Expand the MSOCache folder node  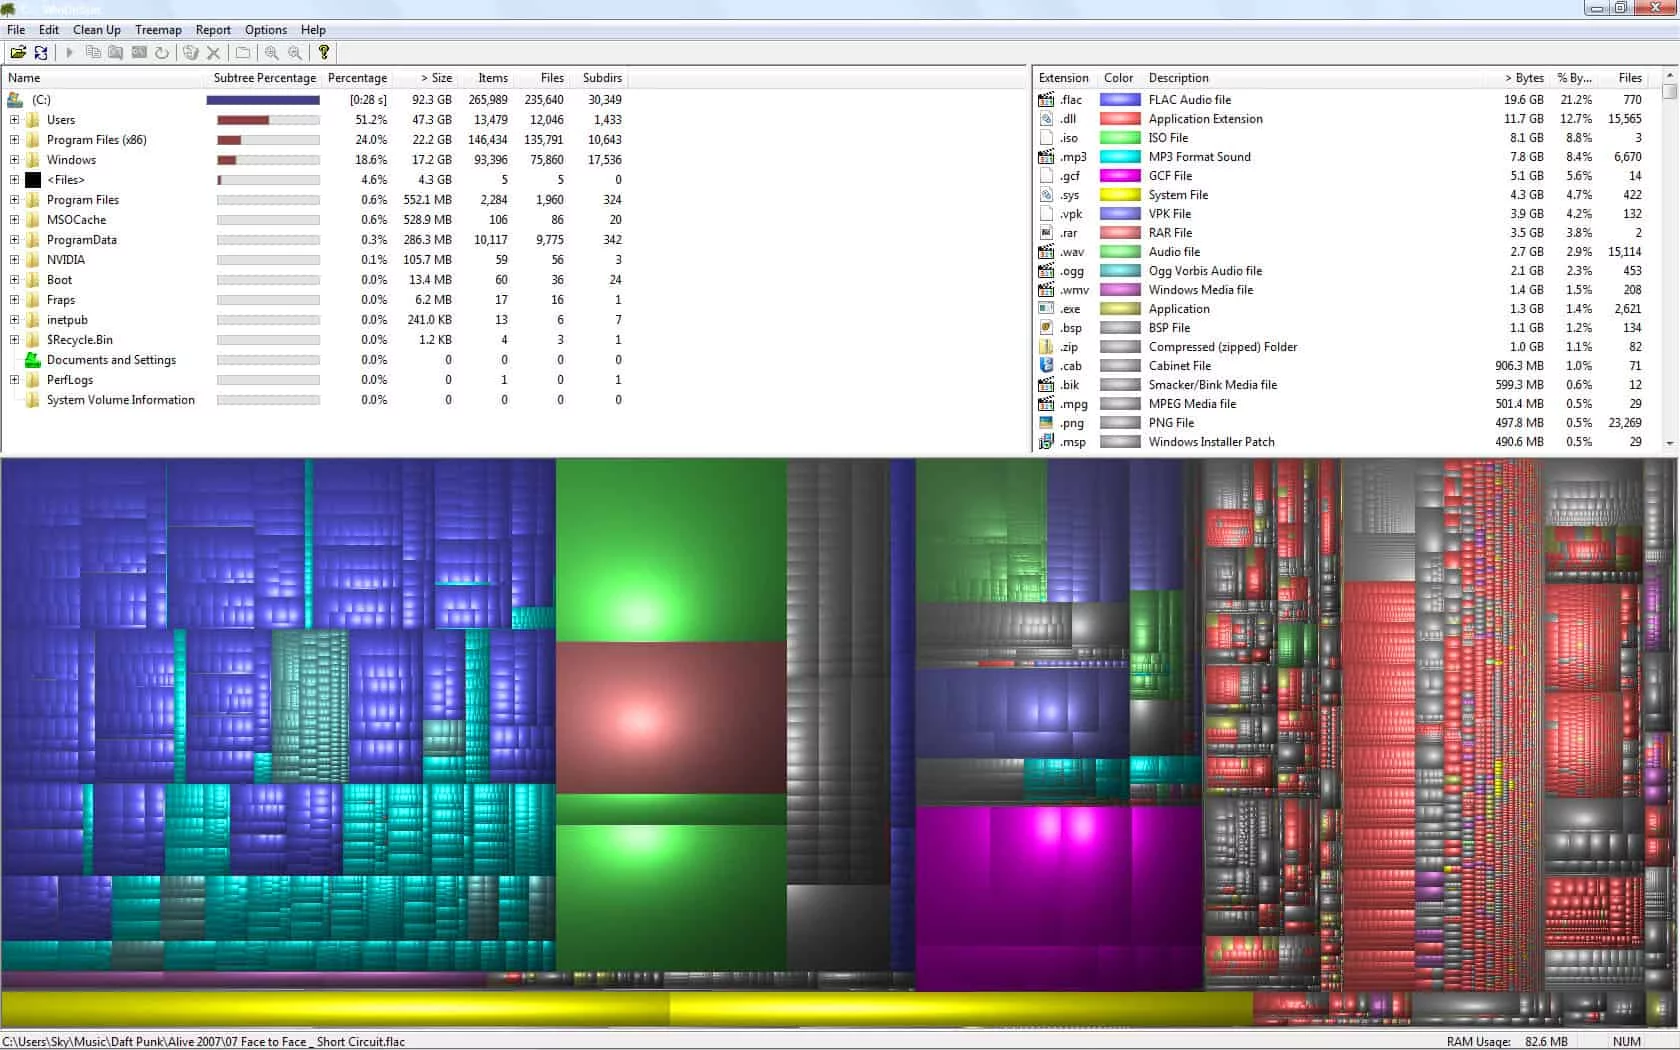(x=14, y=220)
